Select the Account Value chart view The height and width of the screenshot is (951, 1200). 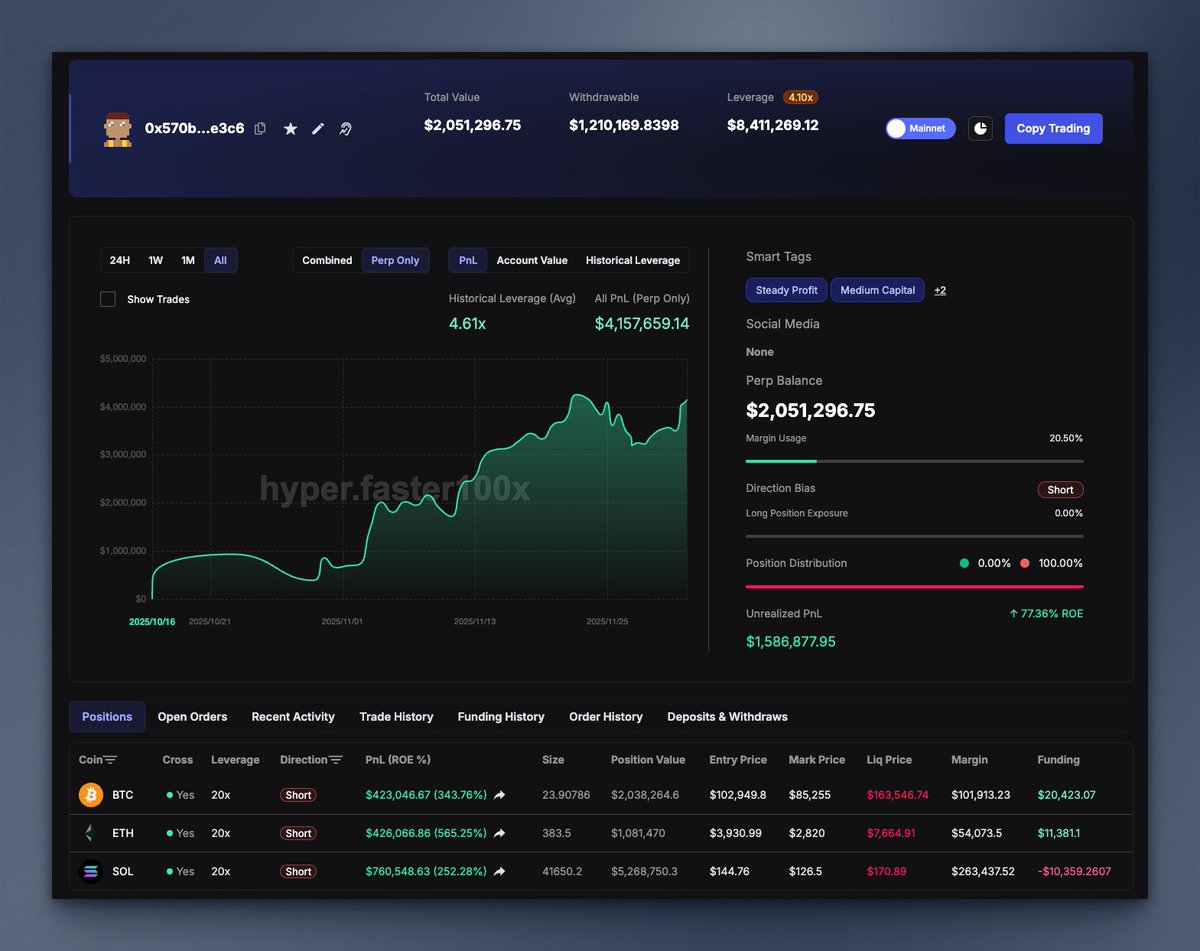[x=531, y=260]
